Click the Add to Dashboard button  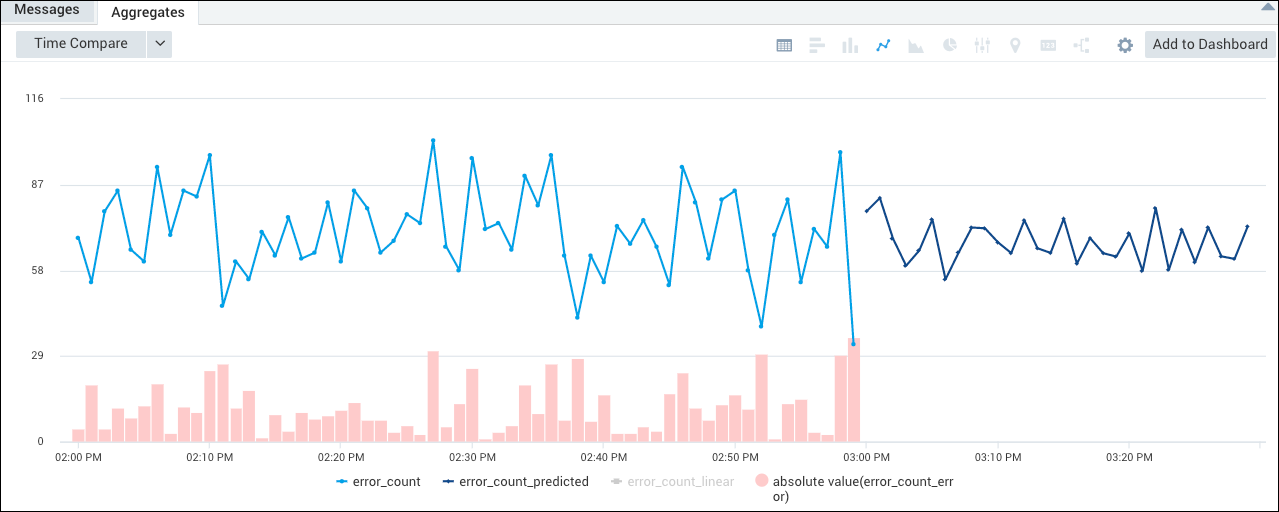click(1210, 44)
